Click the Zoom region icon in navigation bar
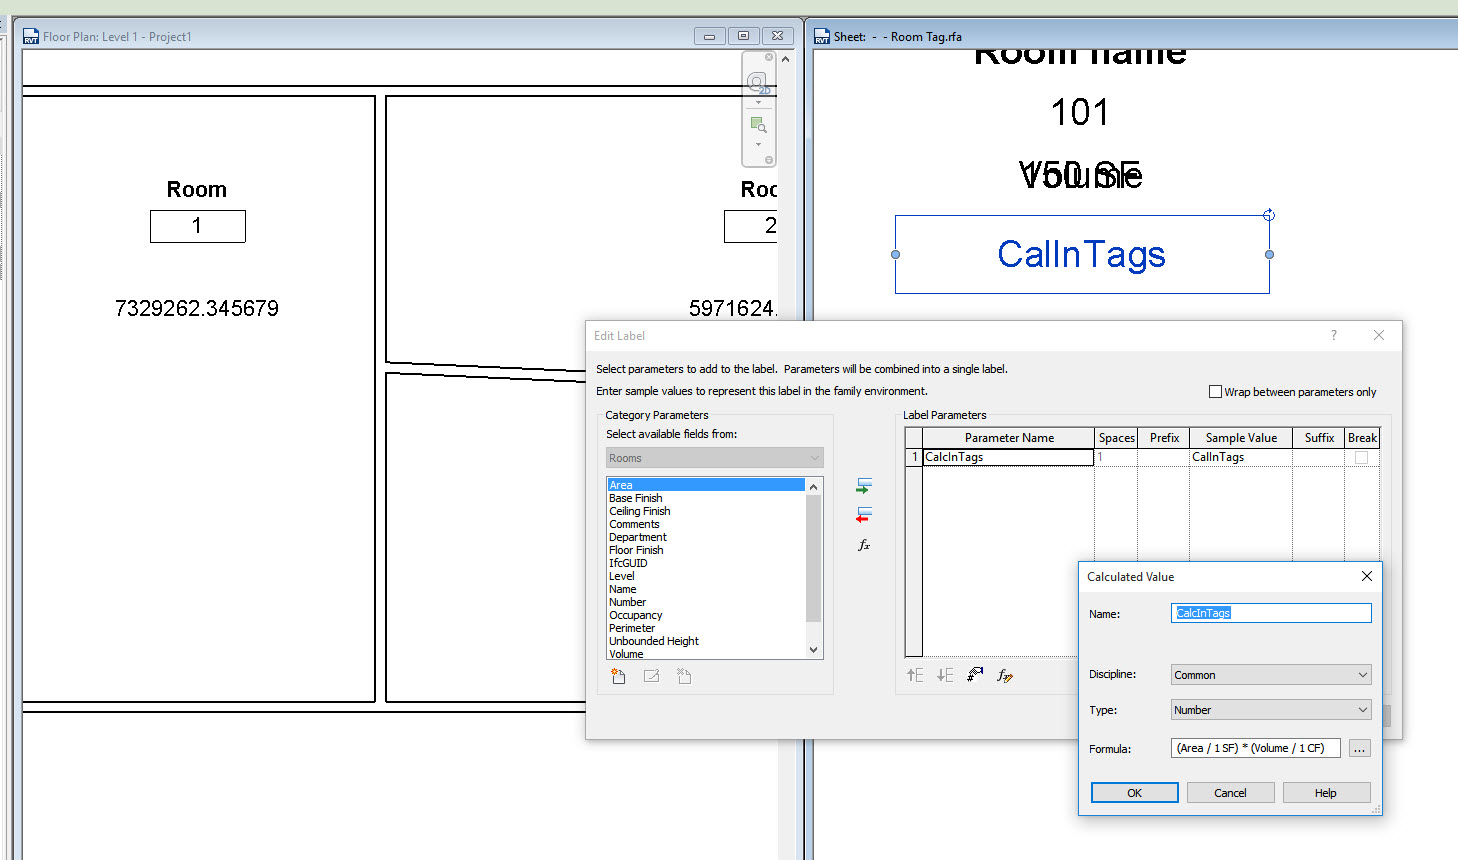1458x860 pixels. coord(758,125)
